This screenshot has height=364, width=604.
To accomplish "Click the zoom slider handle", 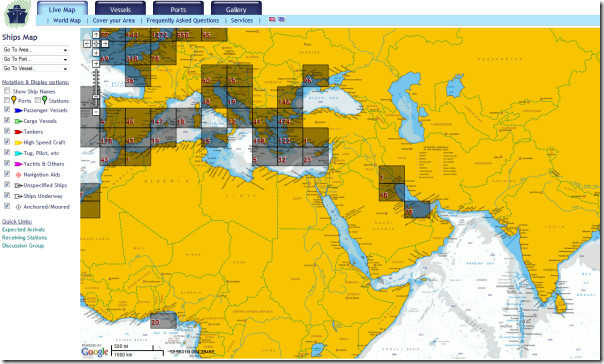I will [x=96, y=97].
